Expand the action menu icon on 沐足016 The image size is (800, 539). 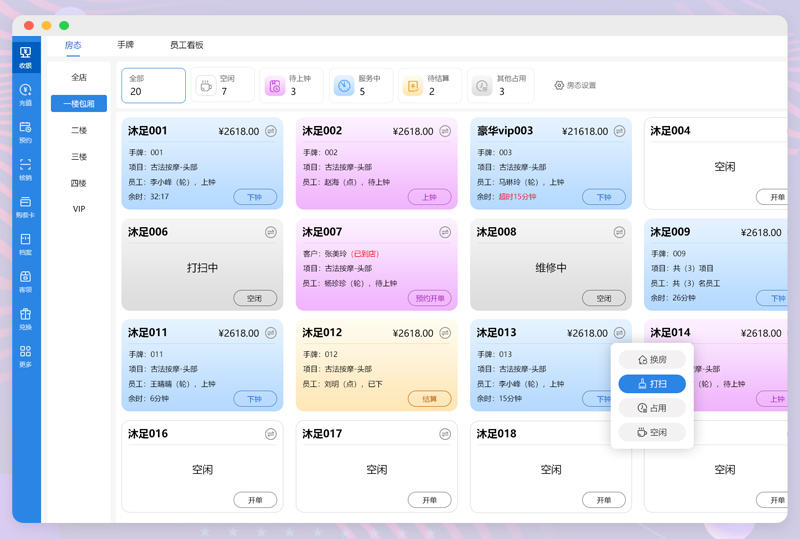point(271,434)
